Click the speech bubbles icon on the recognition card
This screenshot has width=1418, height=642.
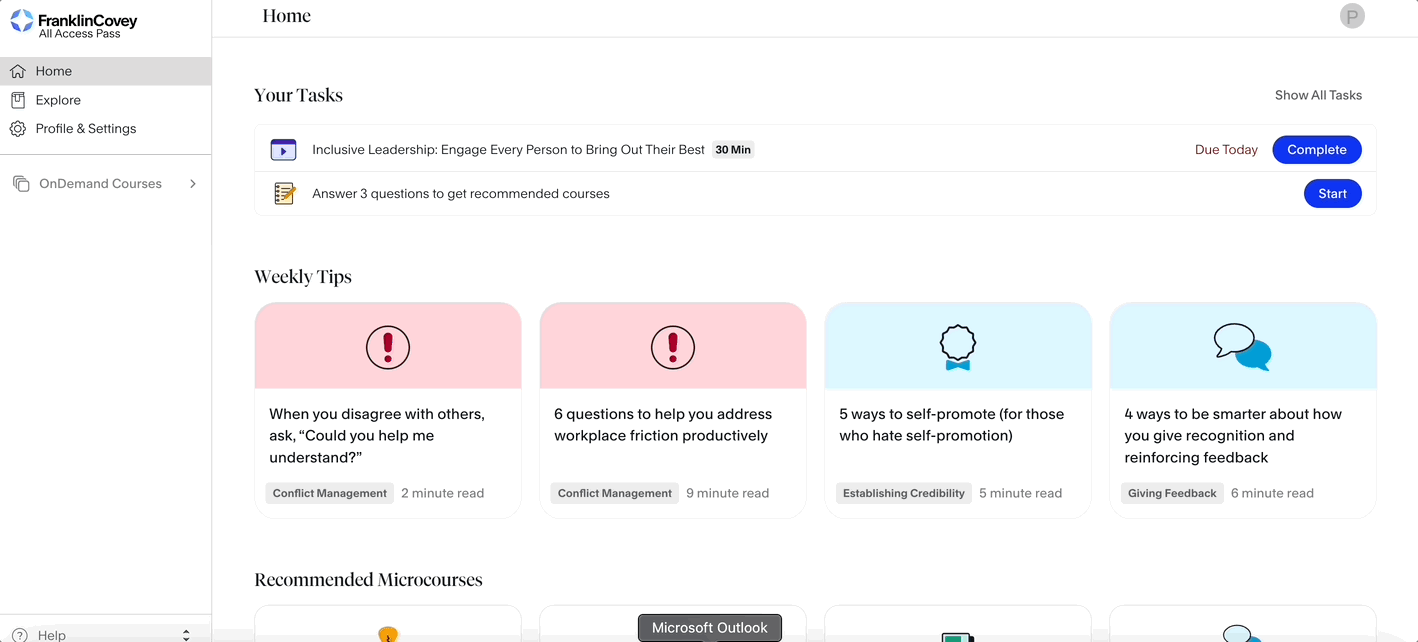[x=1242, y=347]
